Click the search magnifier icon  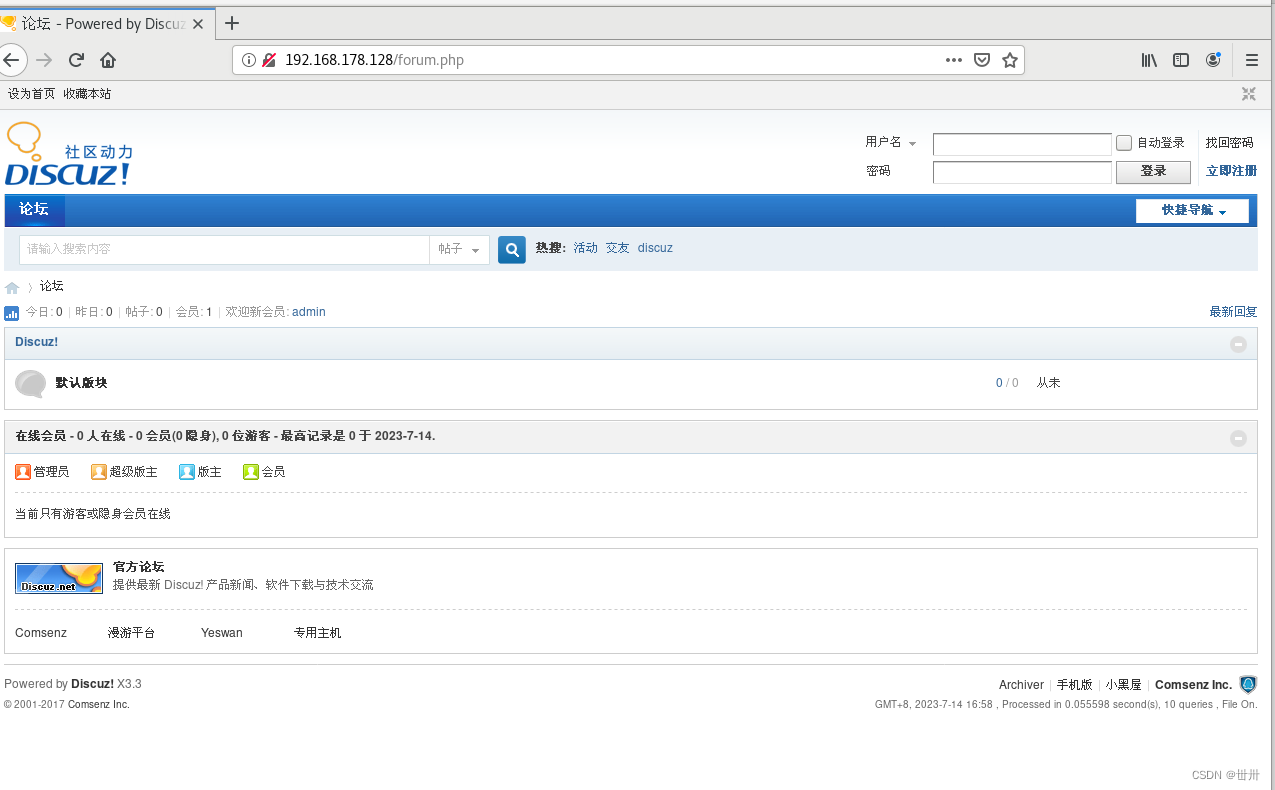511,249
